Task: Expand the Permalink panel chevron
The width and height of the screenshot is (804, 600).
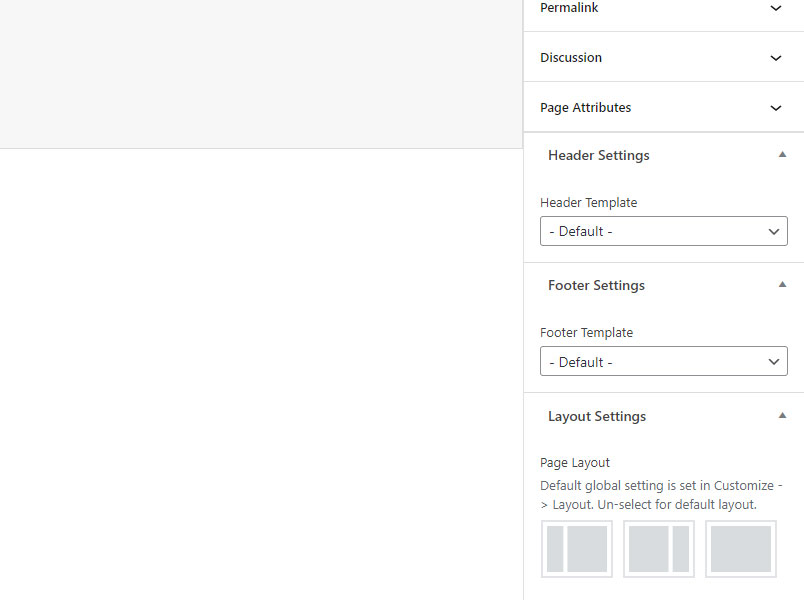Action: [x=776, y=8]
